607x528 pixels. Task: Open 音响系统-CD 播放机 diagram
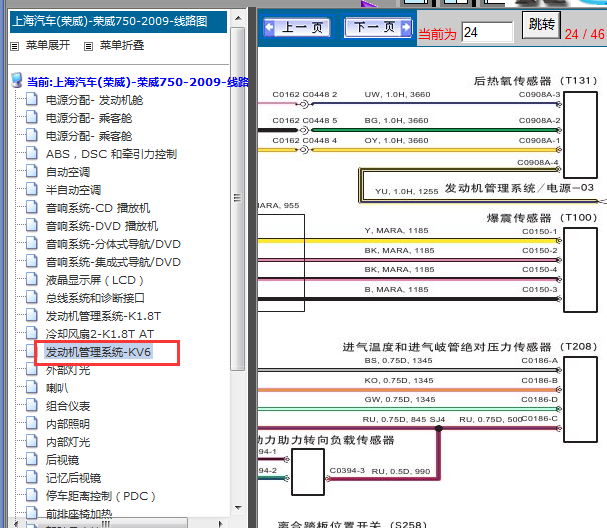pos(98,208)
